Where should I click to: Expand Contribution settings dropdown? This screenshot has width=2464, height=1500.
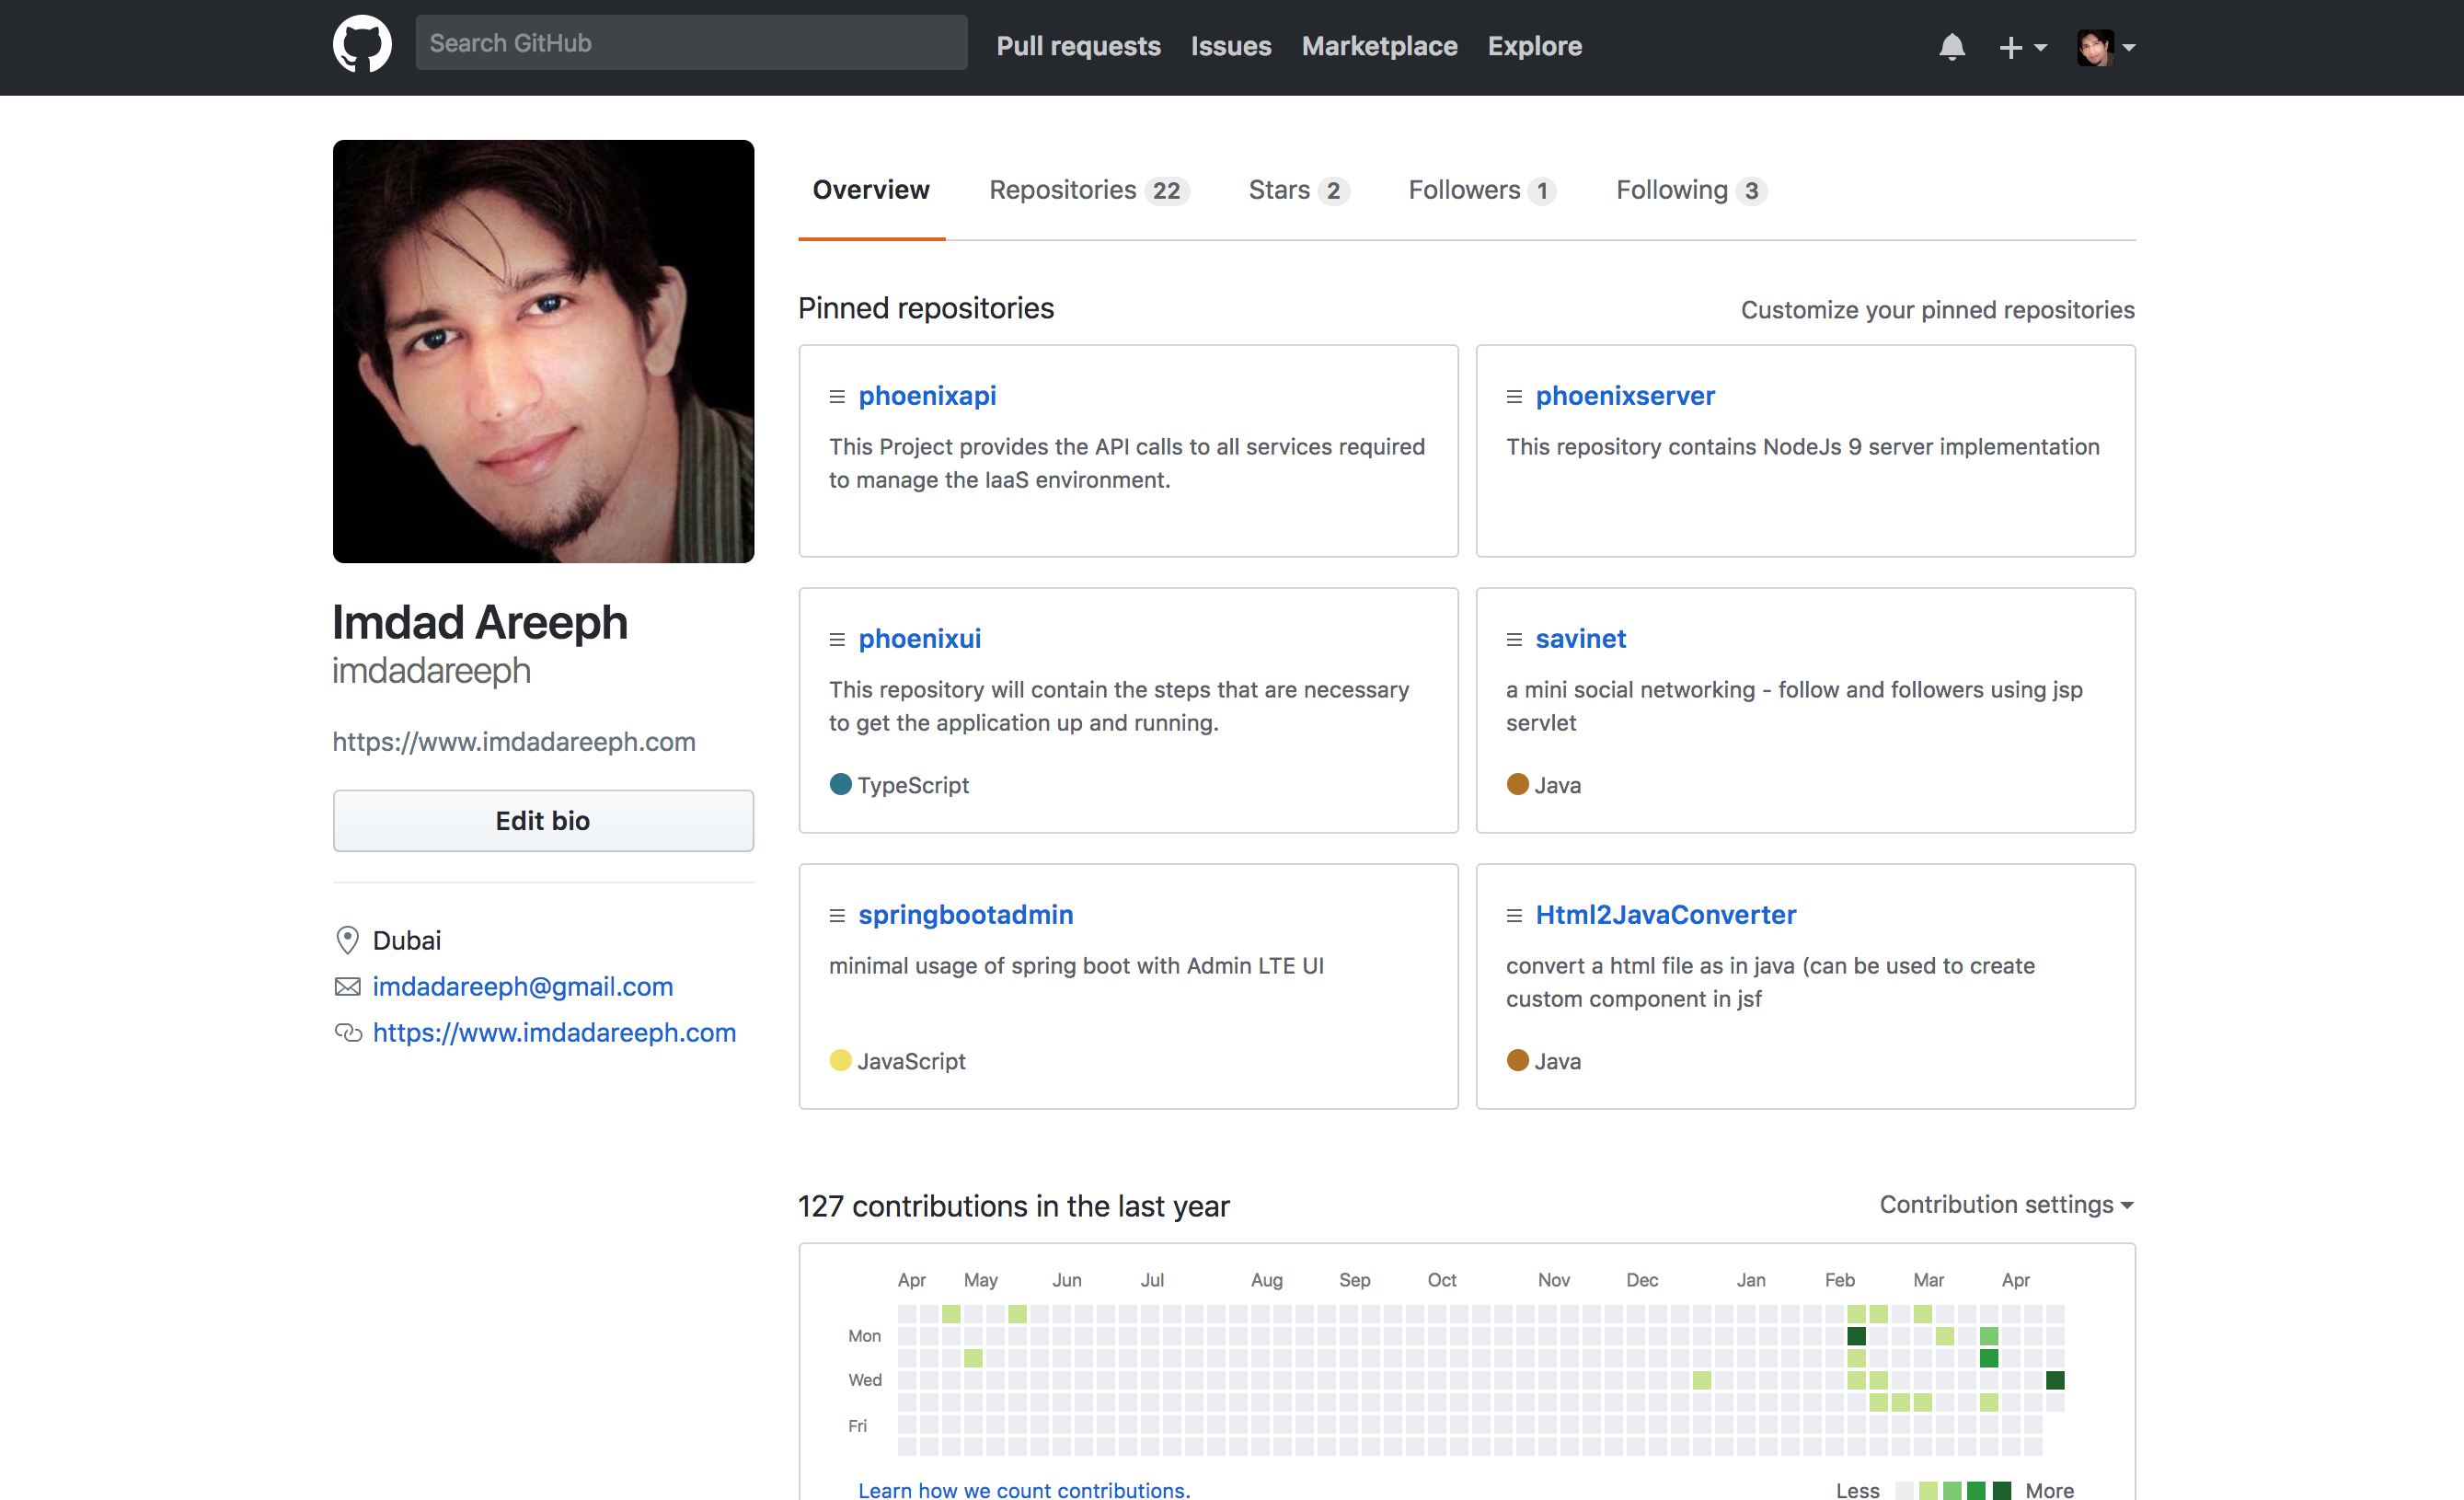coord(2006,1205)
